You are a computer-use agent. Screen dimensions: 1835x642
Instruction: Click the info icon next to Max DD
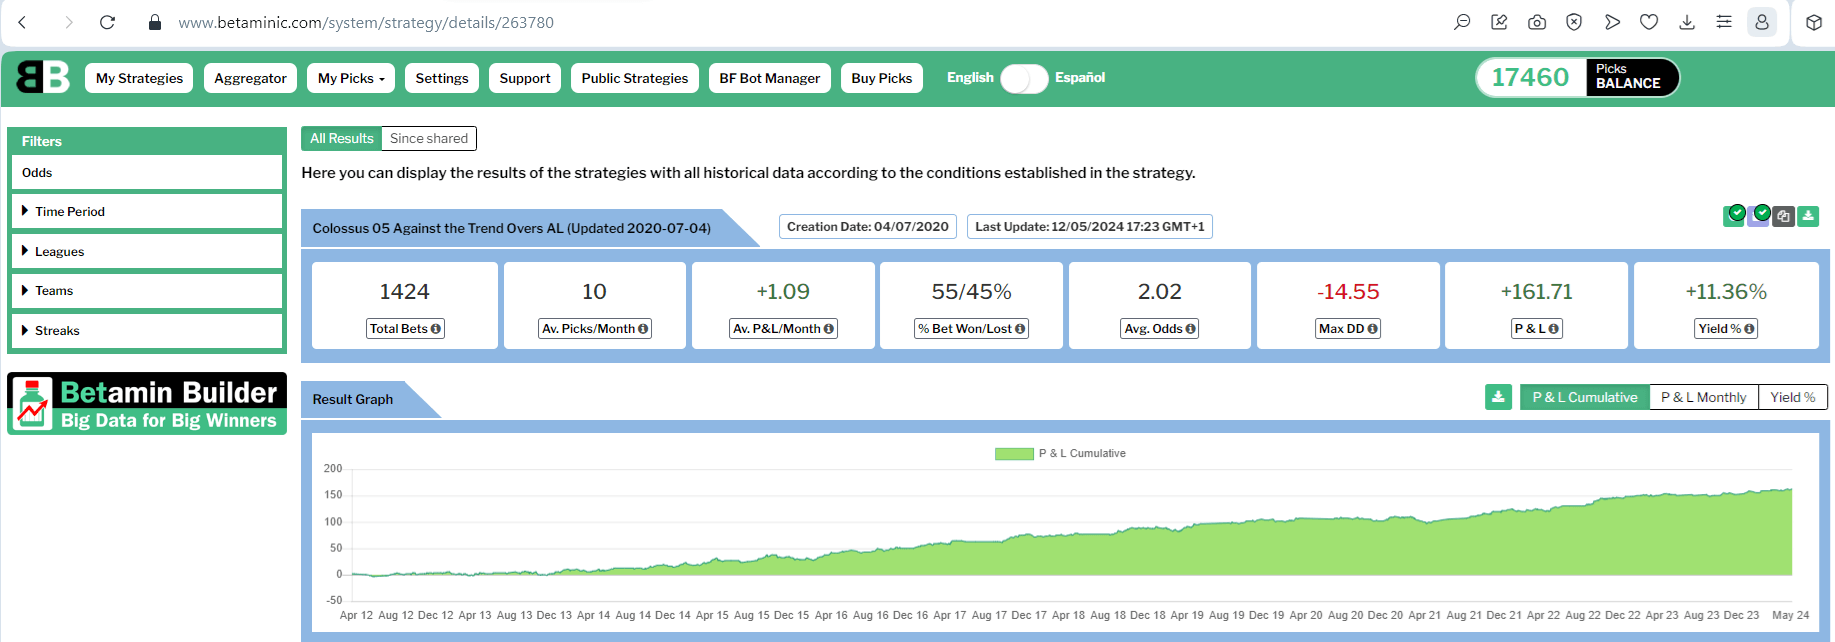[1373, 329]
